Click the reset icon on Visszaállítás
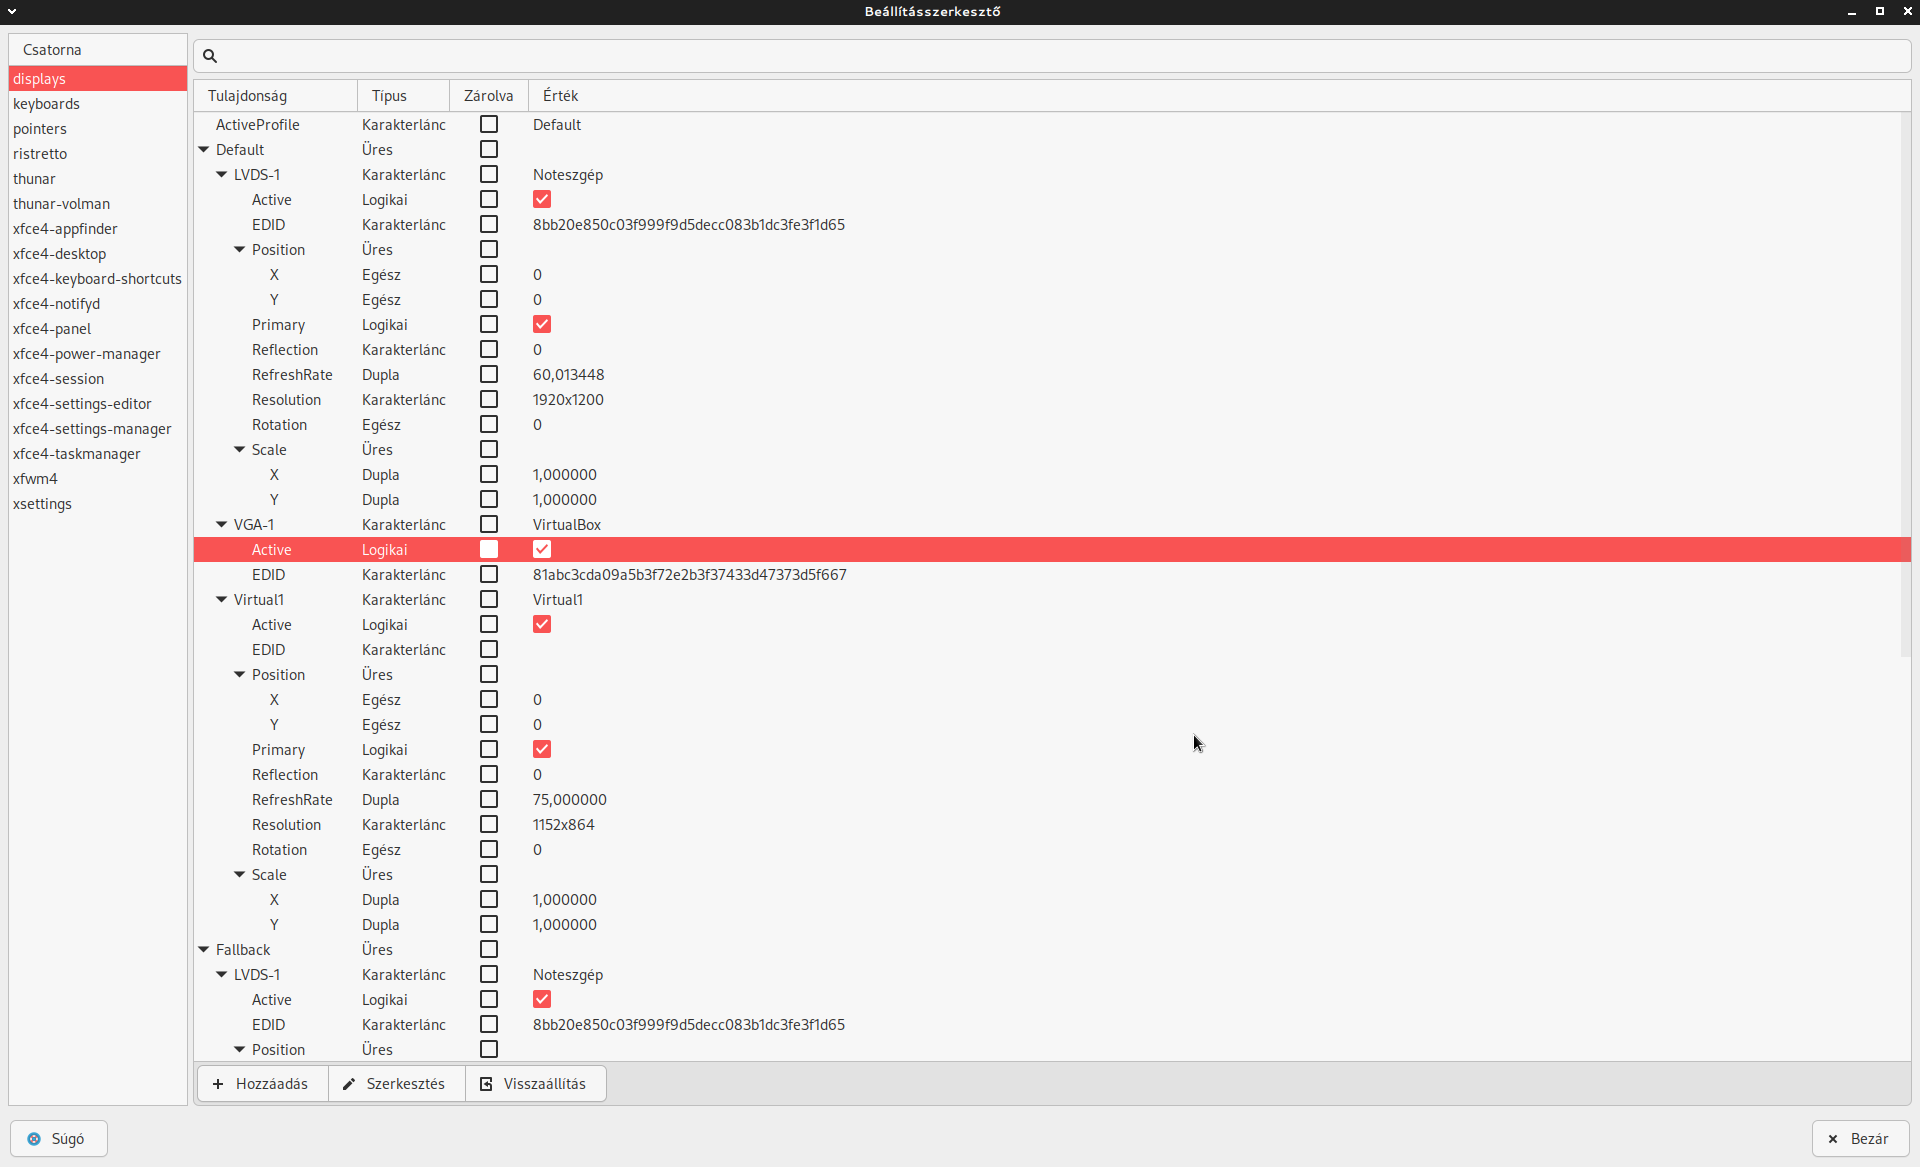The width and height of the screenshot is (1920, 1167). [x=486, y=1084]
